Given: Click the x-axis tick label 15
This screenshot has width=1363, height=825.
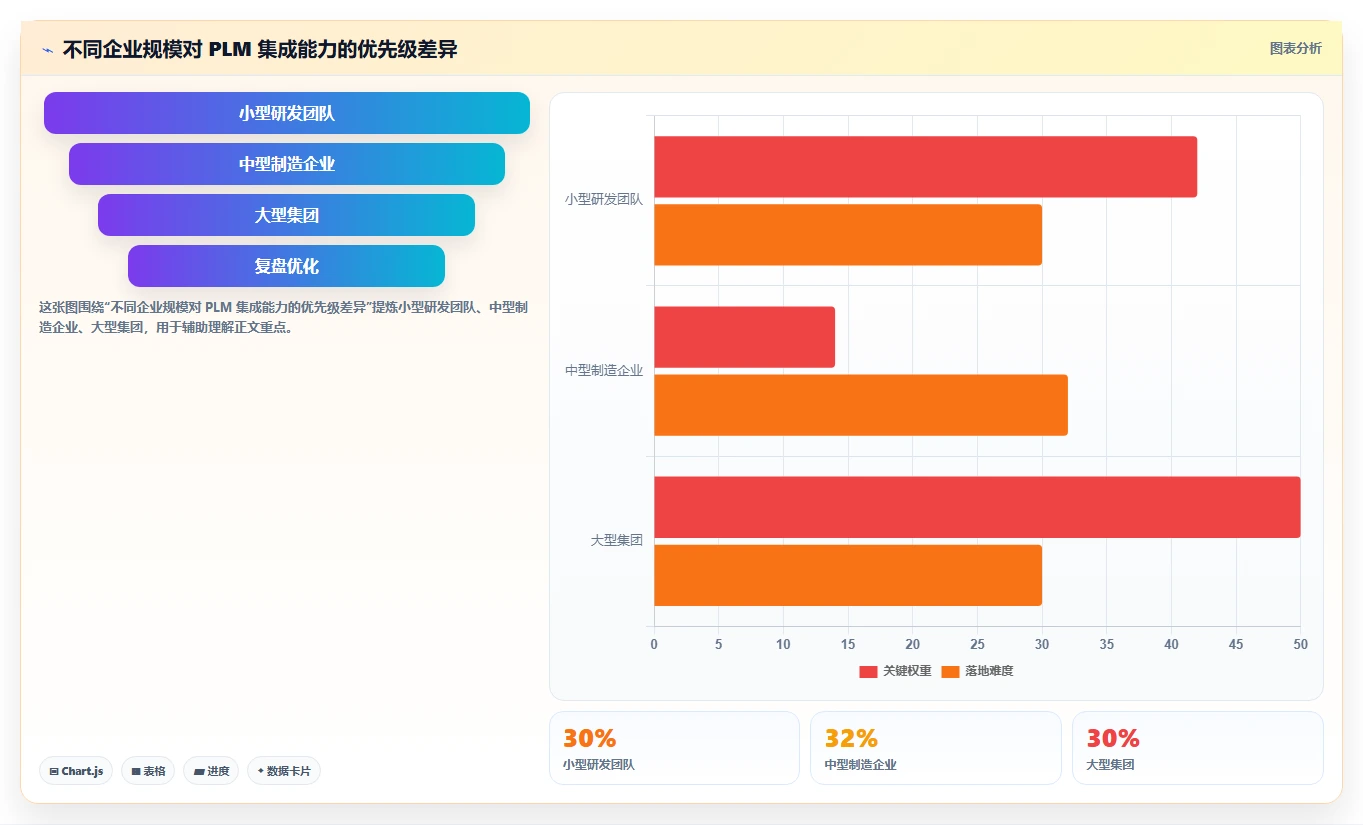Looking at the screenshot, I should 848,645.
